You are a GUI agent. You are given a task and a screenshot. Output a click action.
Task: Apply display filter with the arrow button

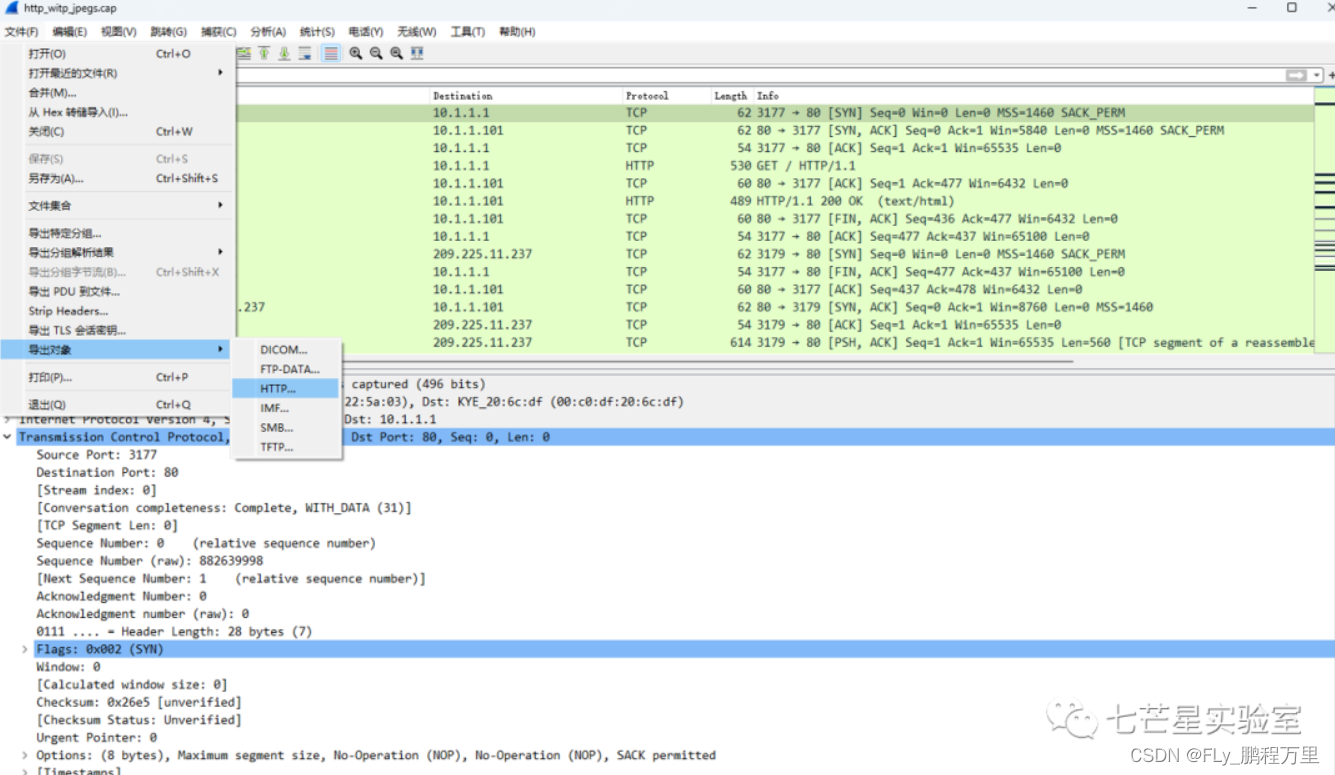click(x=1296, y=75)
